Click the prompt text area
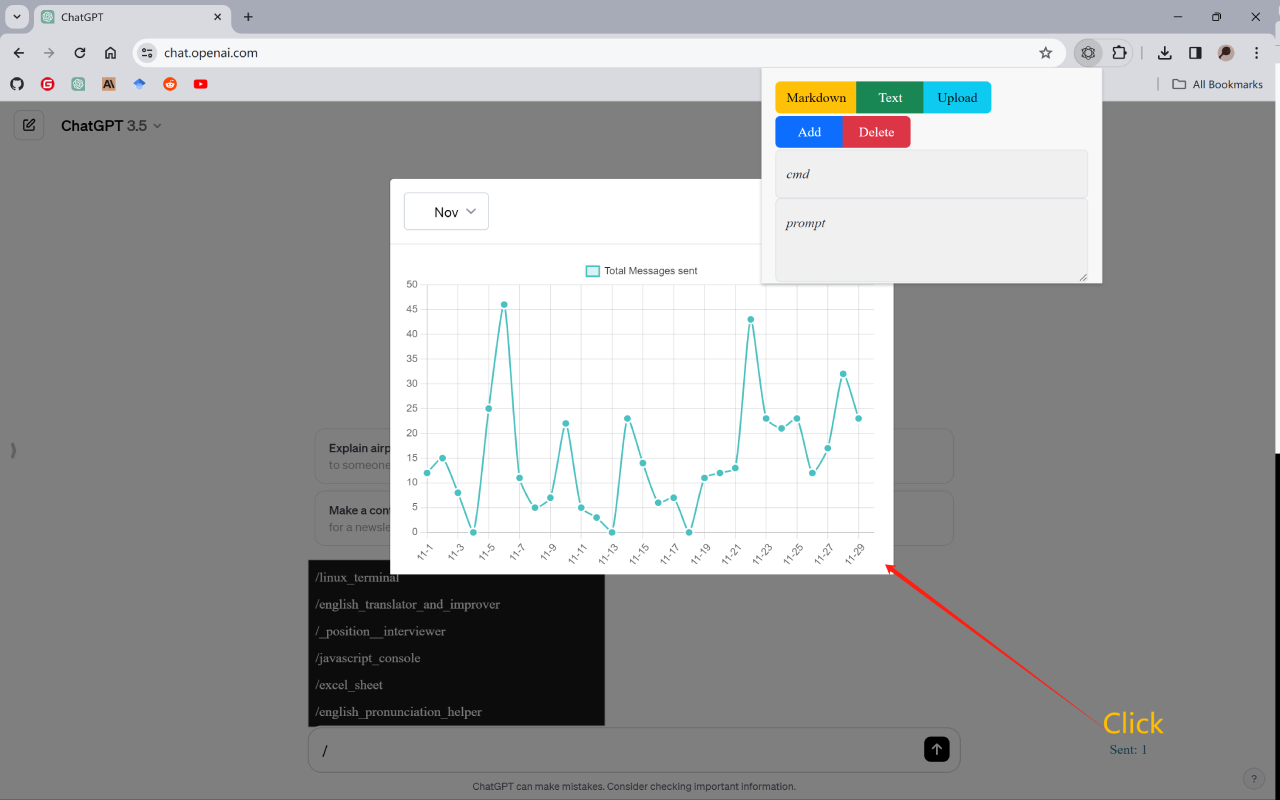This screenshot has height=800, width=1280. (931, 240)
